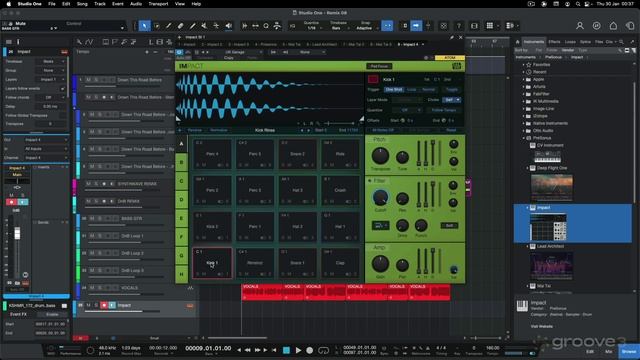This screenshot has height=360, width=640.
Task: Select the Range tool
Action: tap(157, 26)
